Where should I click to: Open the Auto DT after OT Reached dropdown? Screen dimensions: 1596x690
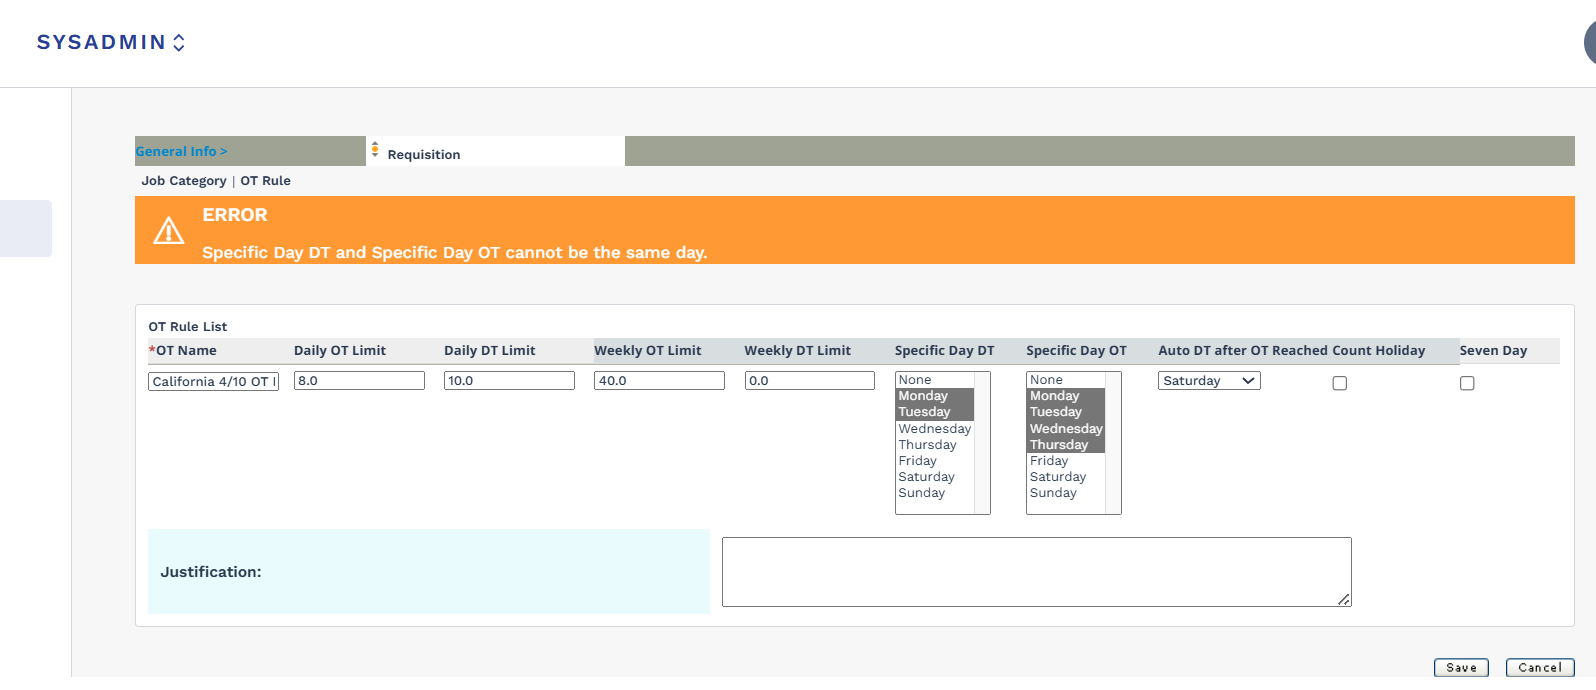[1209, 381]
